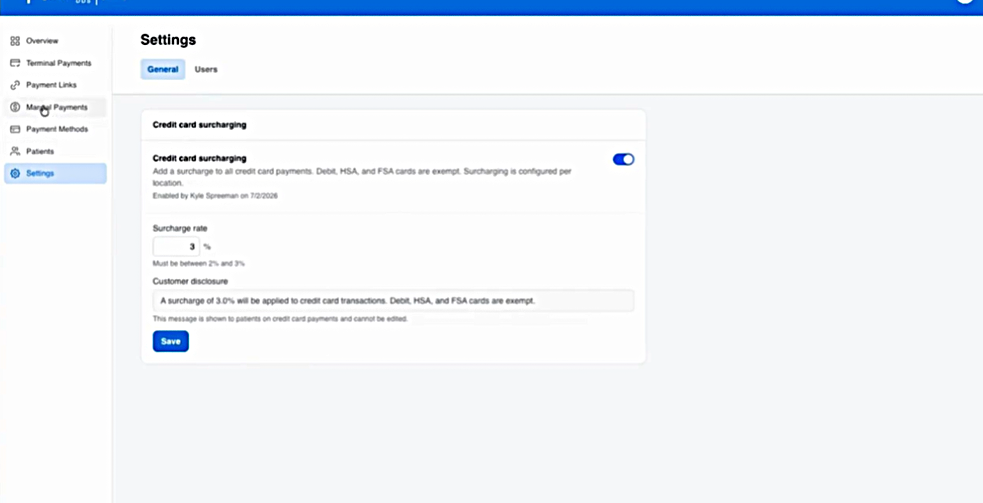Click the Manual Payments dollar icon
Image resolution: width=983 pixels, height=503 pixels.
pos(15,107)
